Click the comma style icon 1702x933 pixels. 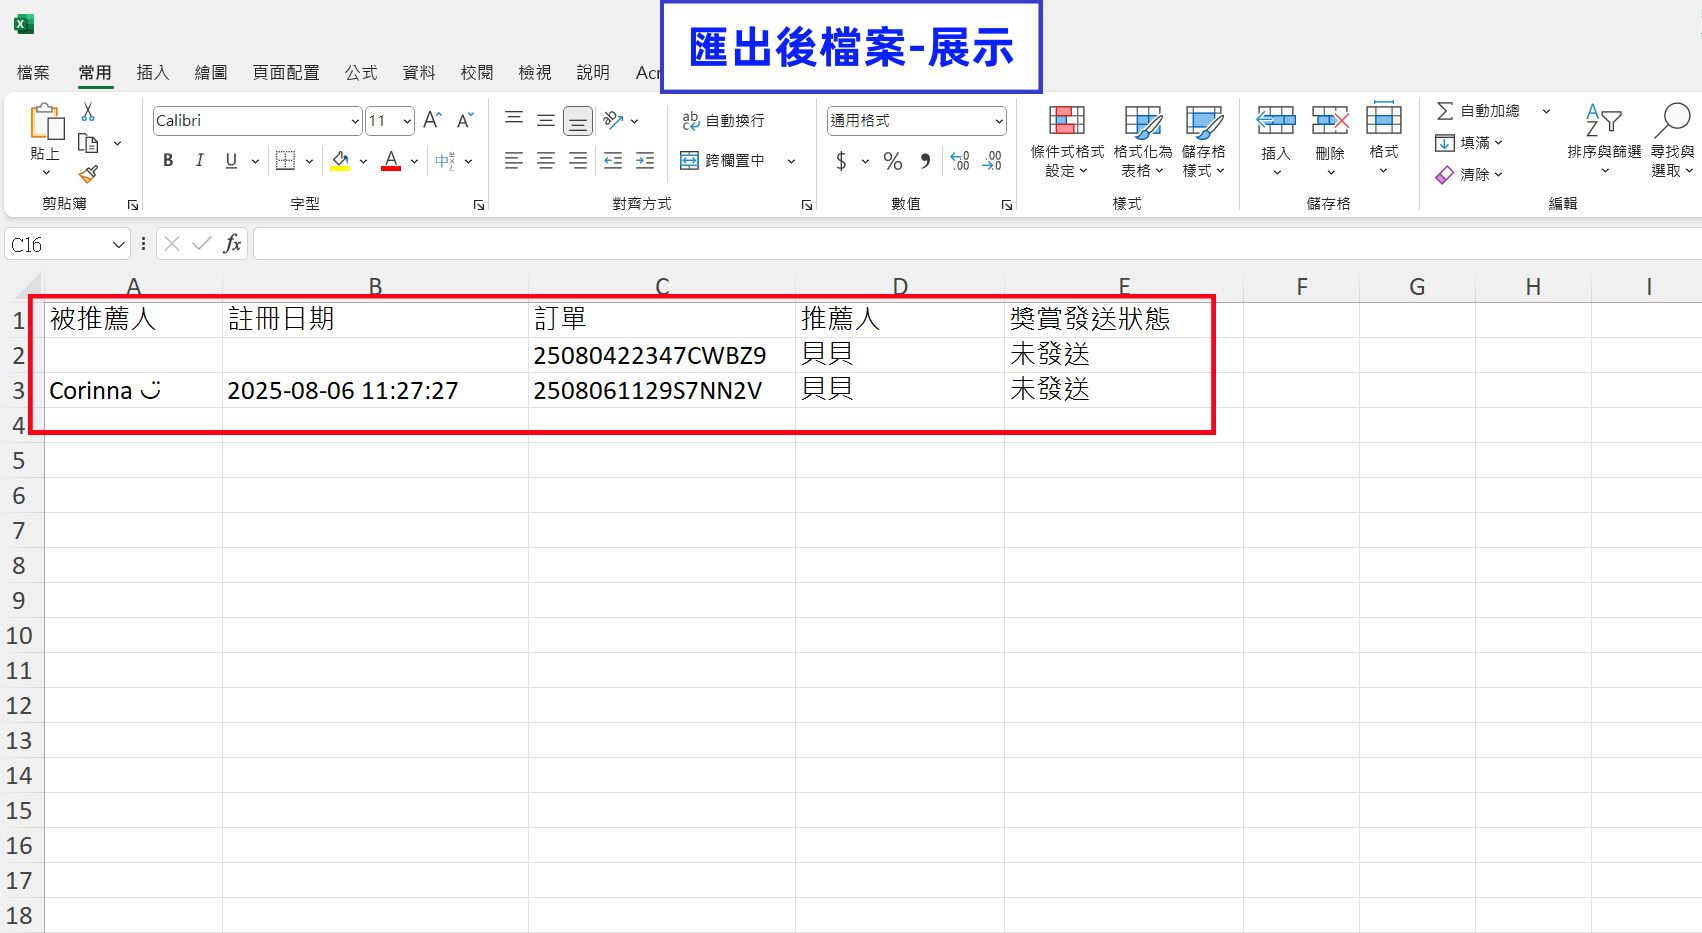click(925, 160)
